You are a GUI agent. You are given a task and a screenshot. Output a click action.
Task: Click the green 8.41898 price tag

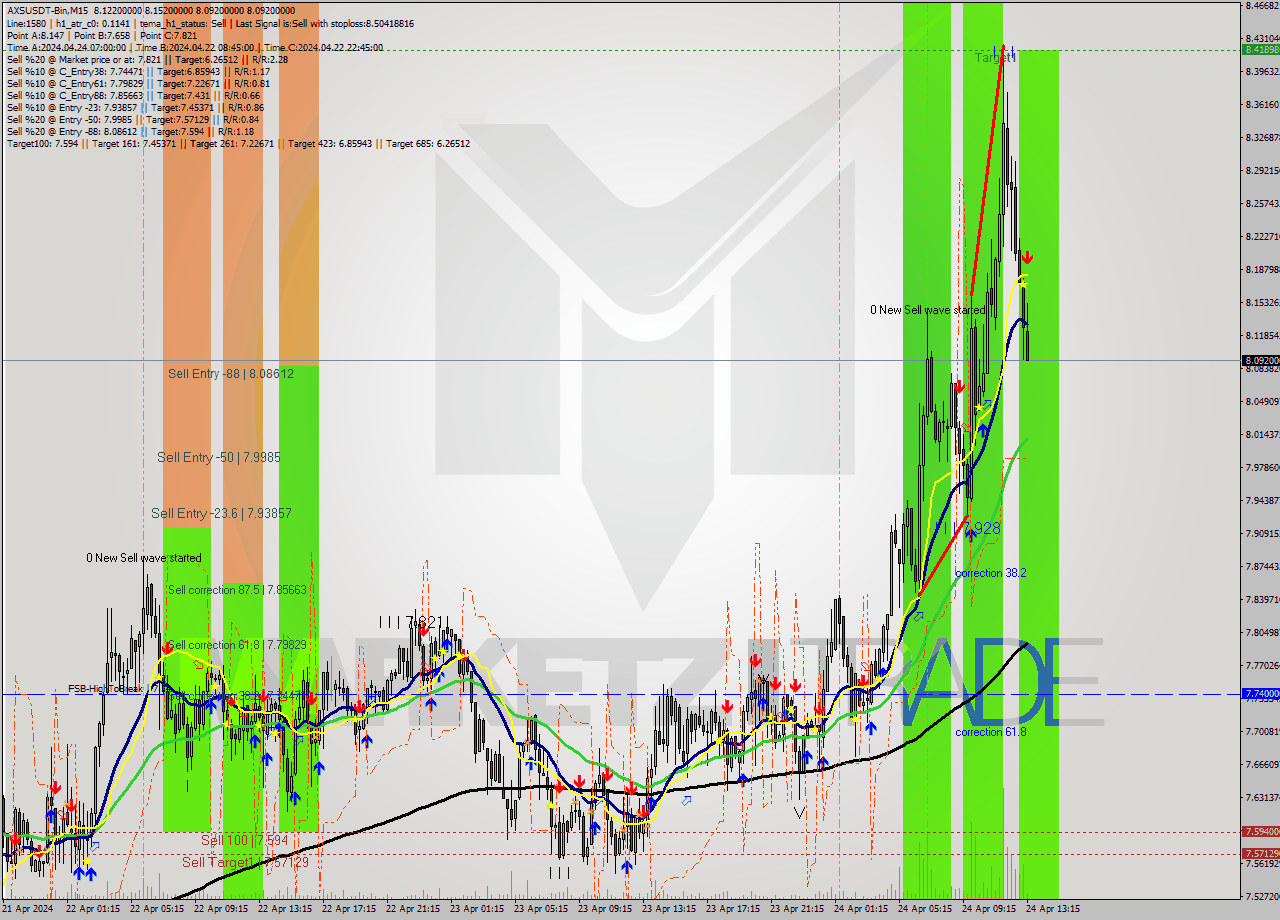click(1260, 49)
